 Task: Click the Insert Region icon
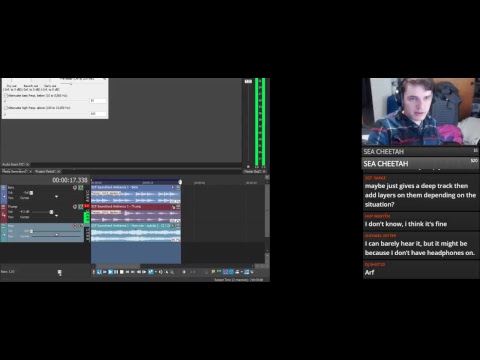click(x=219, y=272)
